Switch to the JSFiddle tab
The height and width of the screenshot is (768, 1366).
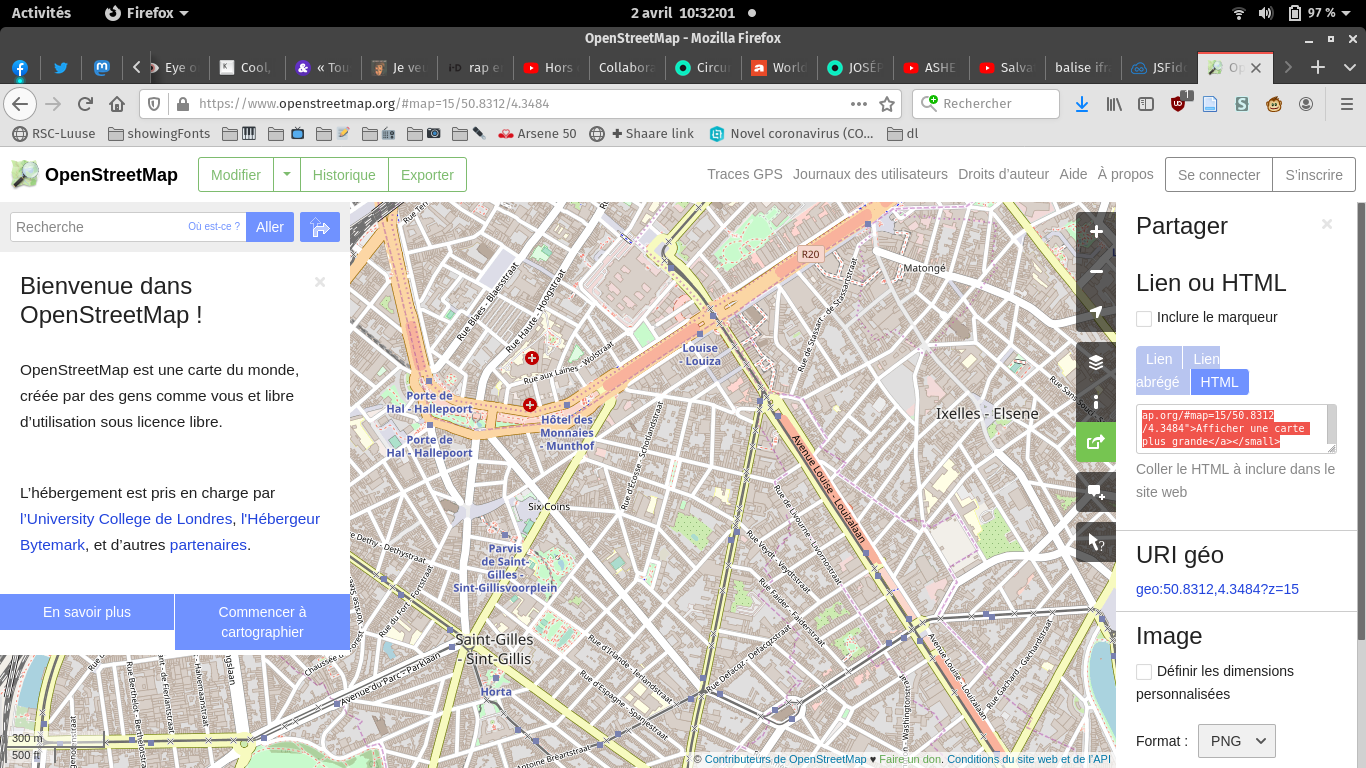(1158, 68)
